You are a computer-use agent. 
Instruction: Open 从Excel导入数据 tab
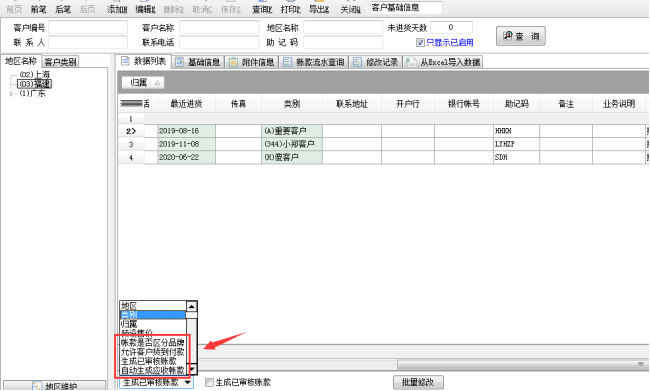point(443,62)
